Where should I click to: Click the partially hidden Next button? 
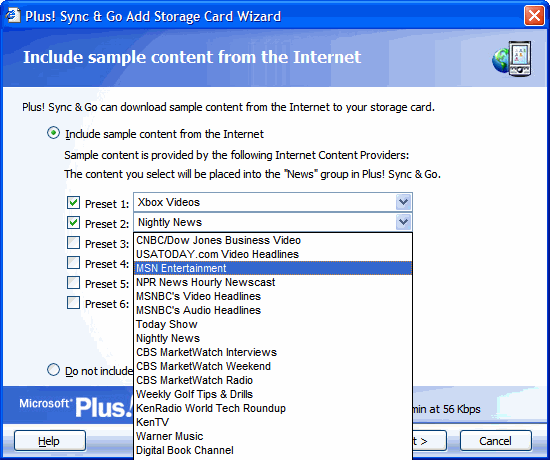(x=429, y=441)
